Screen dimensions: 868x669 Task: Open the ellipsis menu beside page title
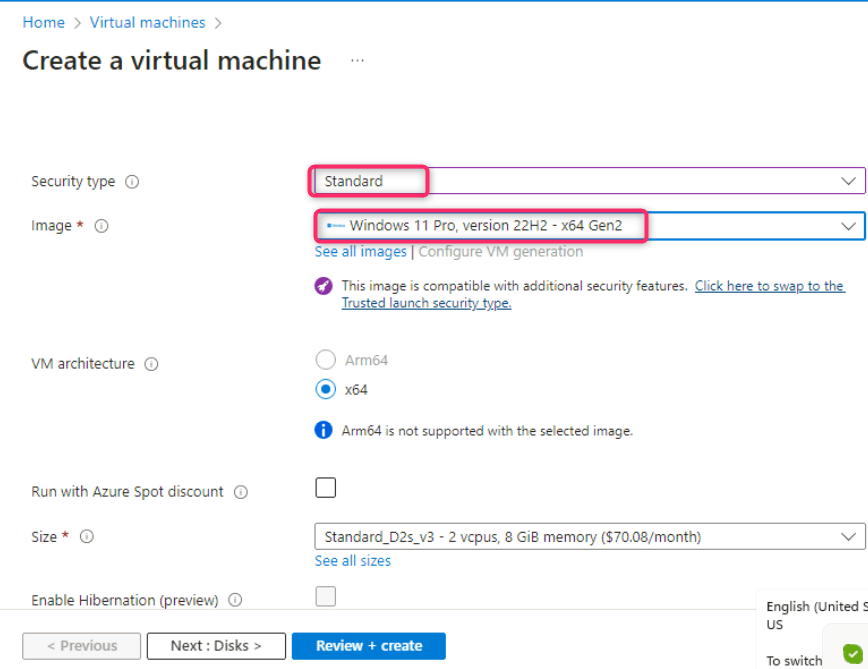tap(357, 61)
